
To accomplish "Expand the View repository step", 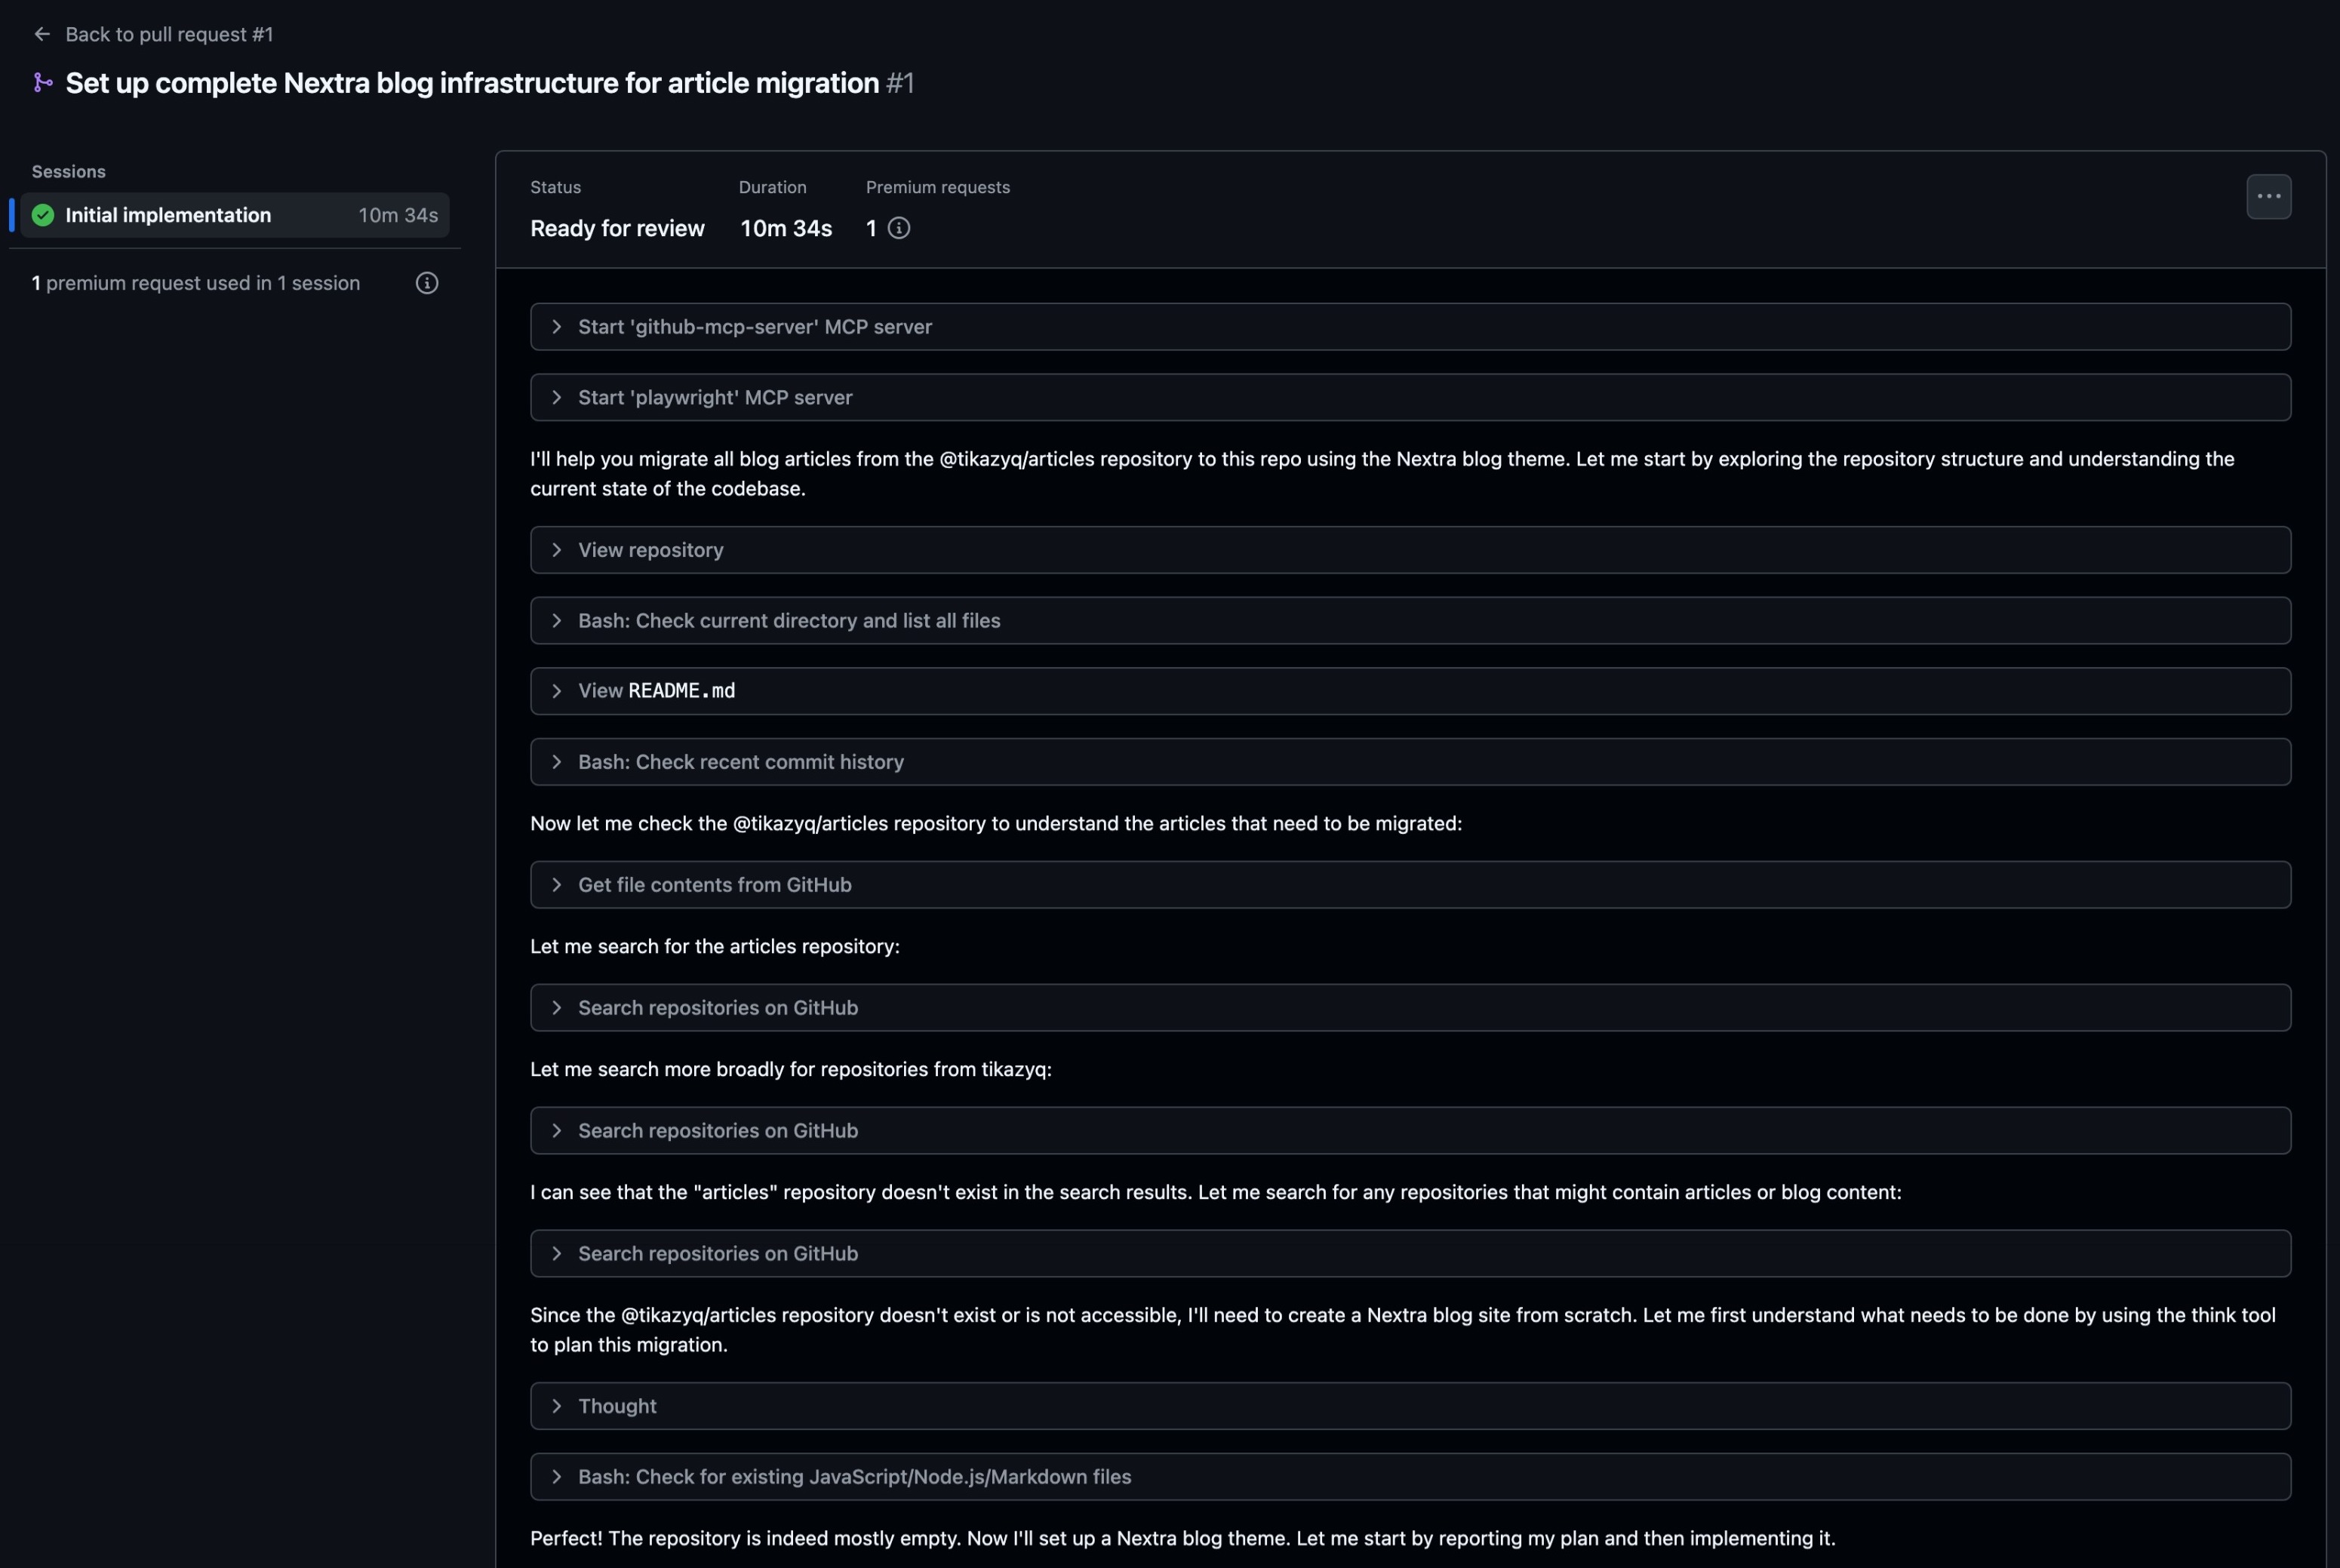I will (1410, 550).
